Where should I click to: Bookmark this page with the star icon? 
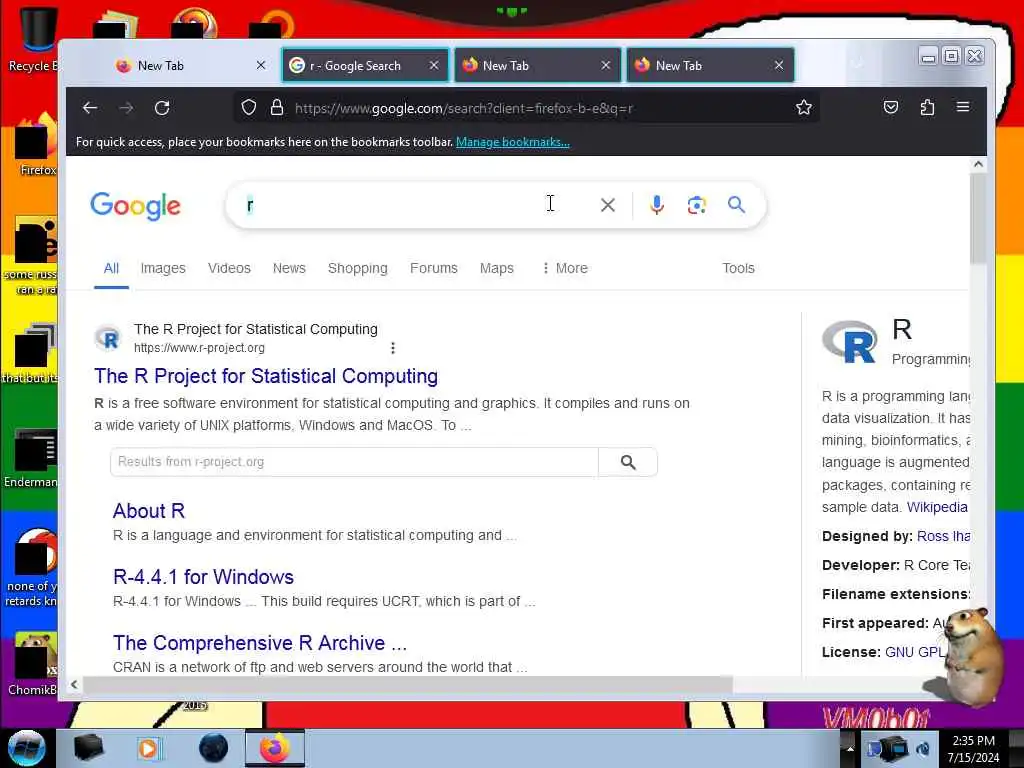pyautogui.click(x=804, y=108)
